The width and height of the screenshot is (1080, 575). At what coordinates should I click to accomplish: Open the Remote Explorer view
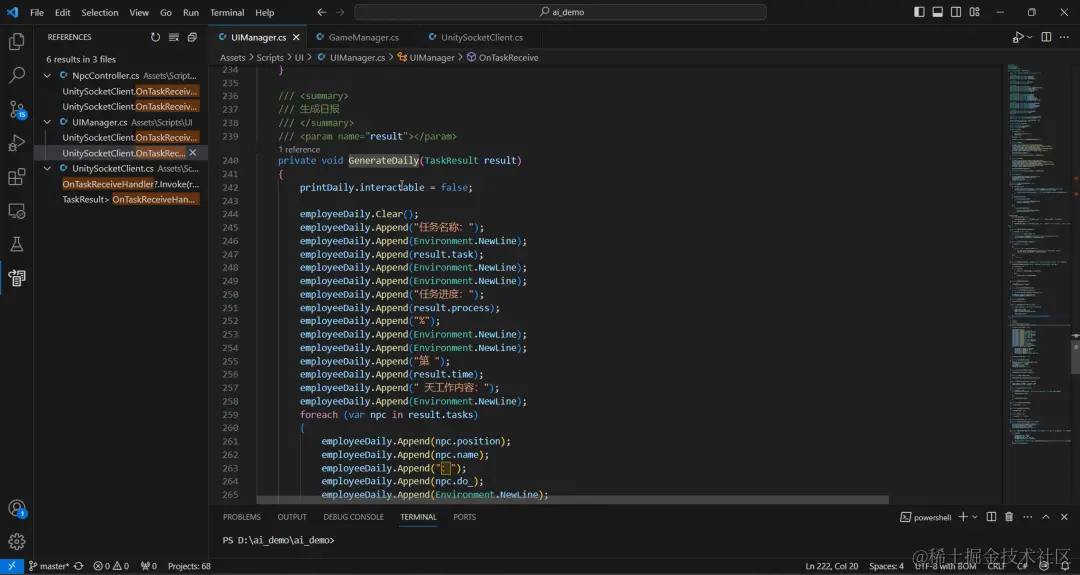17,211
